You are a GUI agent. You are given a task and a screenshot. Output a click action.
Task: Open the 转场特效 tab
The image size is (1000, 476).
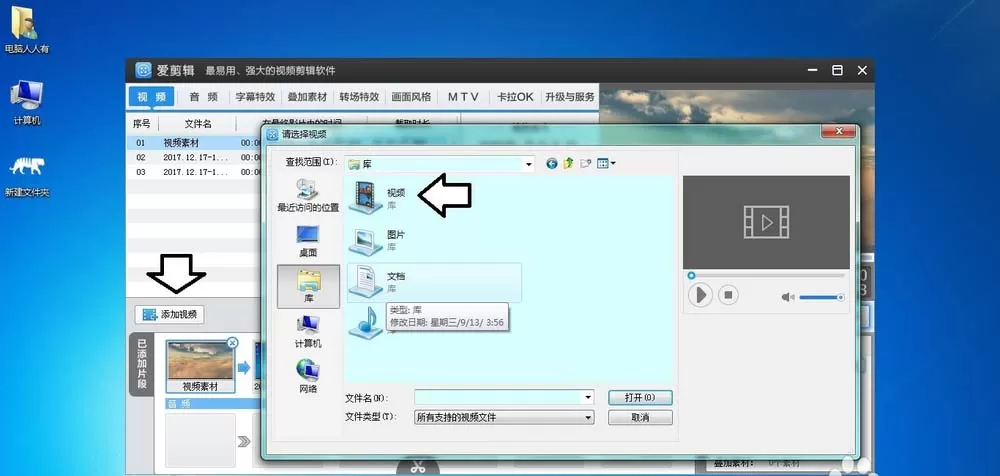coord(359,97)
